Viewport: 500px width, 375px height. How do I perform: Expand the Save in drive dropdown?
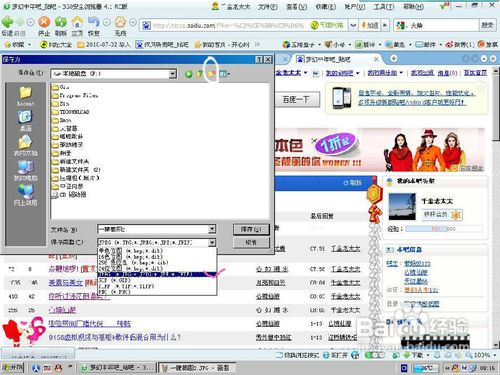[173, 74]
